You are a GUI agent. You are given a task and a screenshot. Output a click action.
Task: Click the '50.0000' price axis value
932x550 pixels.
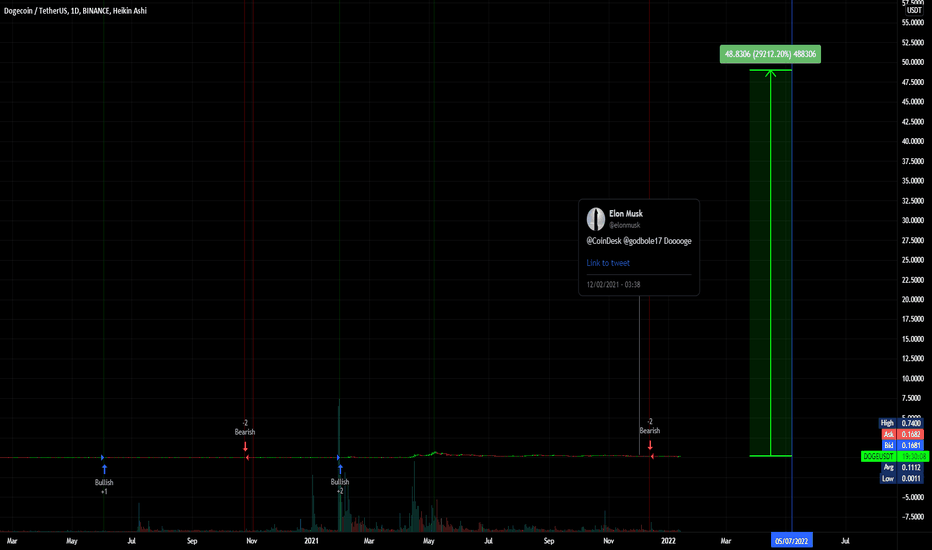coord(912,62)
